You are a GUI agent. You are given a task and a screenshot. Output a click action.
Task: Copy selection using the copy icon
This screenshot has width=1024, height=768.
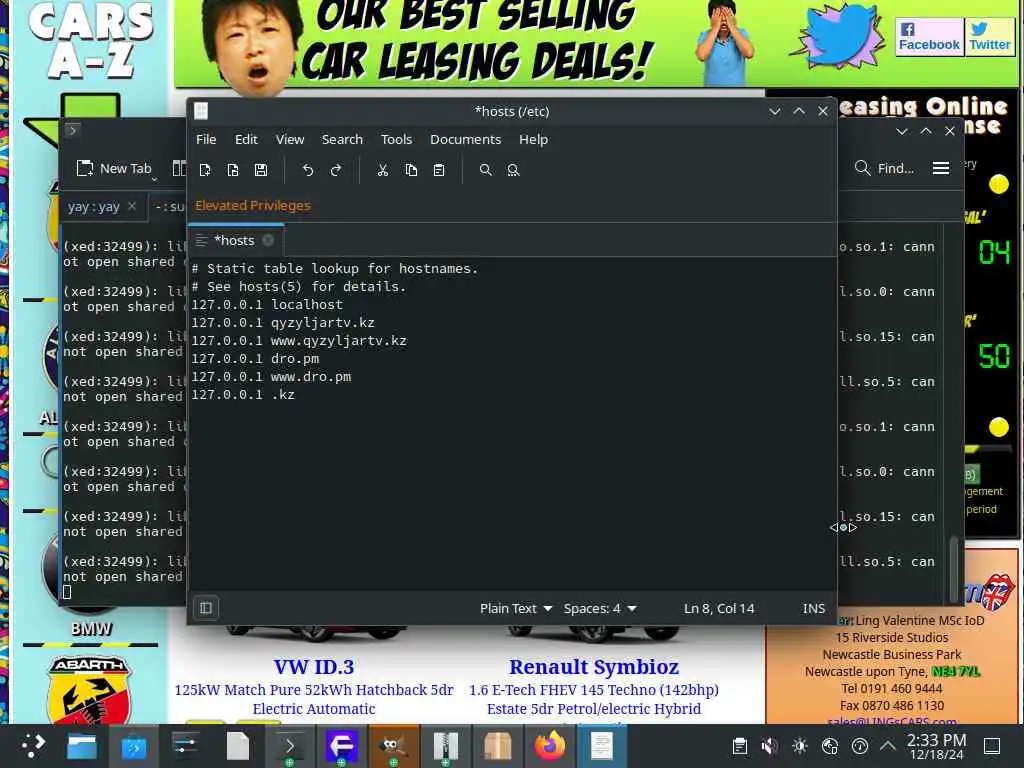click(x=411, y=170)
